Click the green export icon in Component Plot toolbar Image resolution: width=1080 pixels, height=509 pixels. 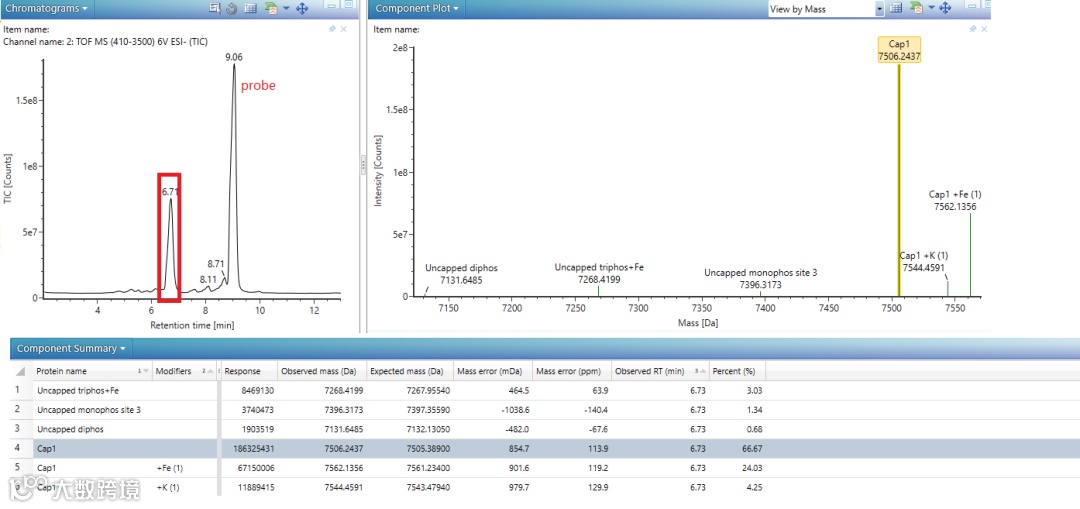pyautogui.click(x=915, y=8)
